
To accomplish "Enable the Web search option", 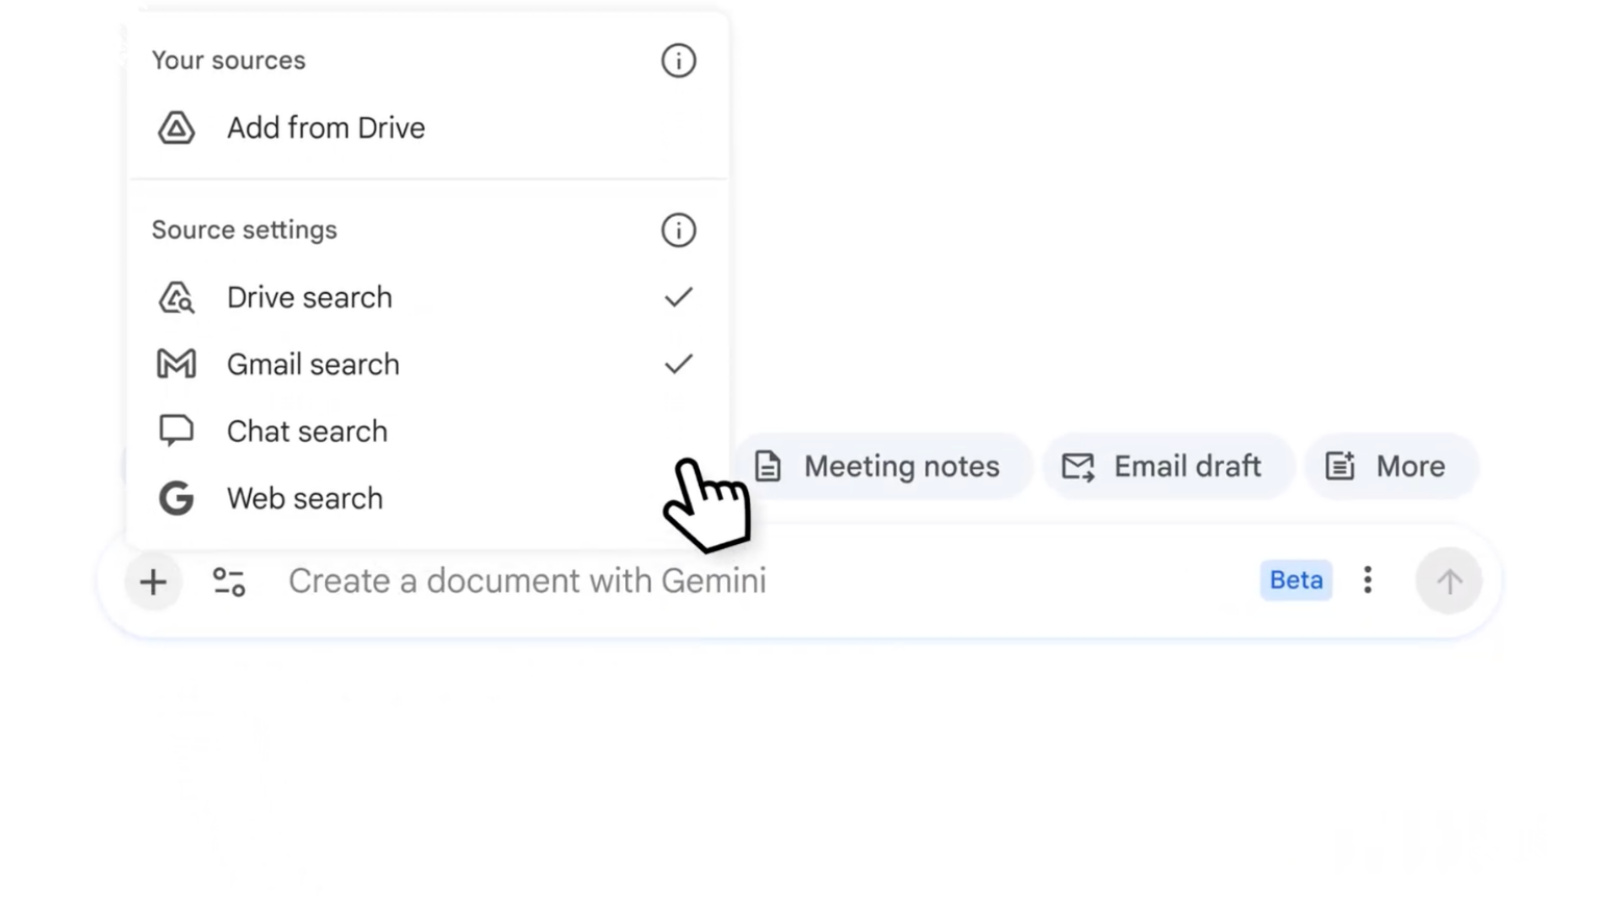I will (428, 498).
